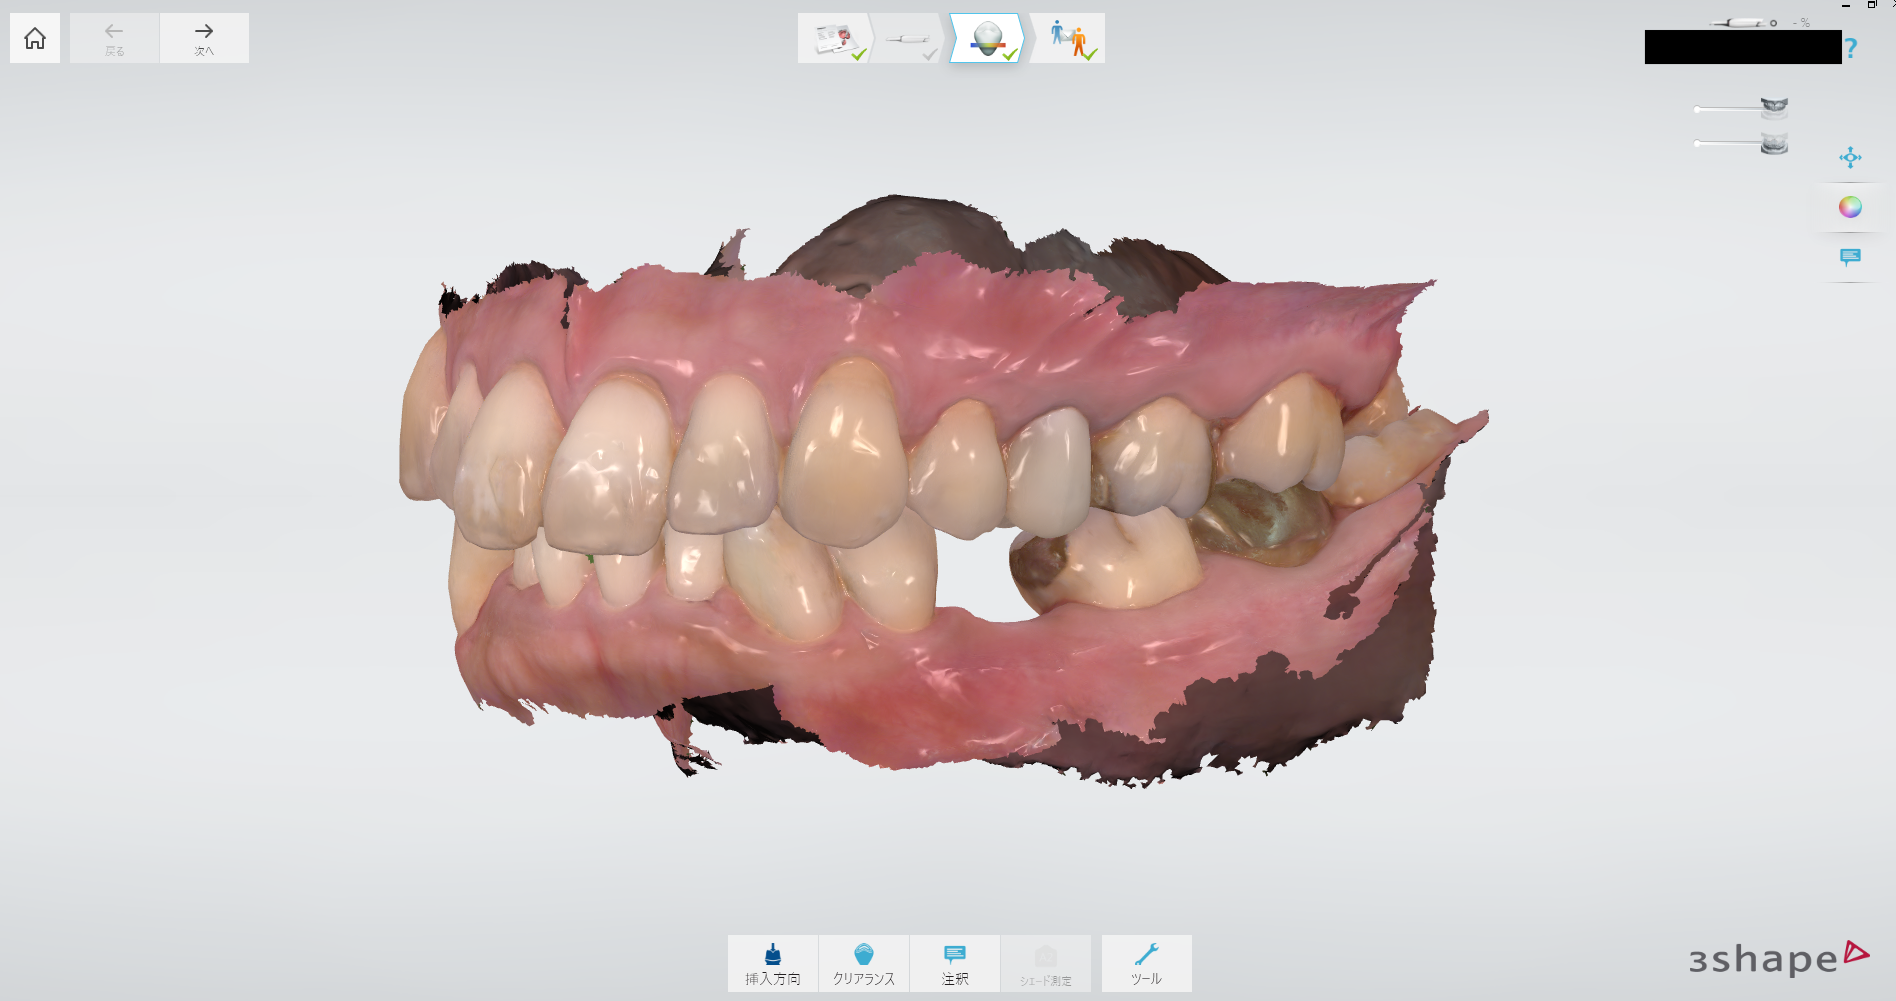This screenshot has width=1896, height=1001.
Task: Go to the Home screen
Action: point(35,38)
